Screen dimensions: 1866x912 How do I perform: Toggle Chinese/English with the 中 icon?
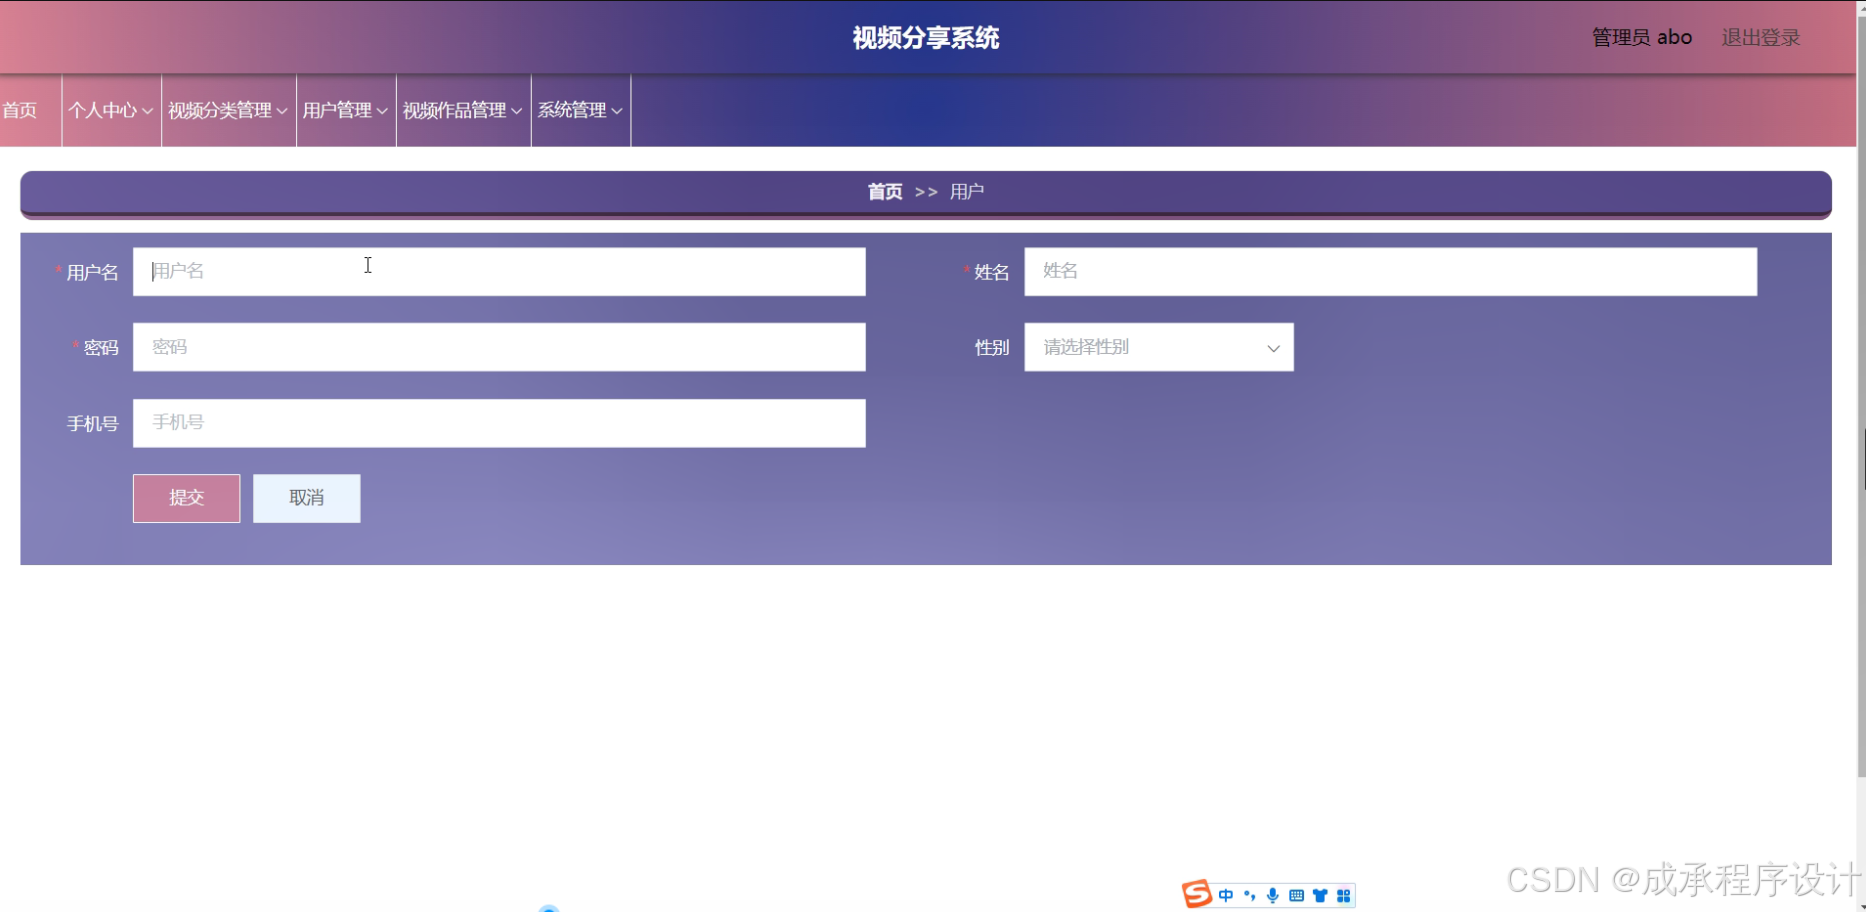(1225, 894)
